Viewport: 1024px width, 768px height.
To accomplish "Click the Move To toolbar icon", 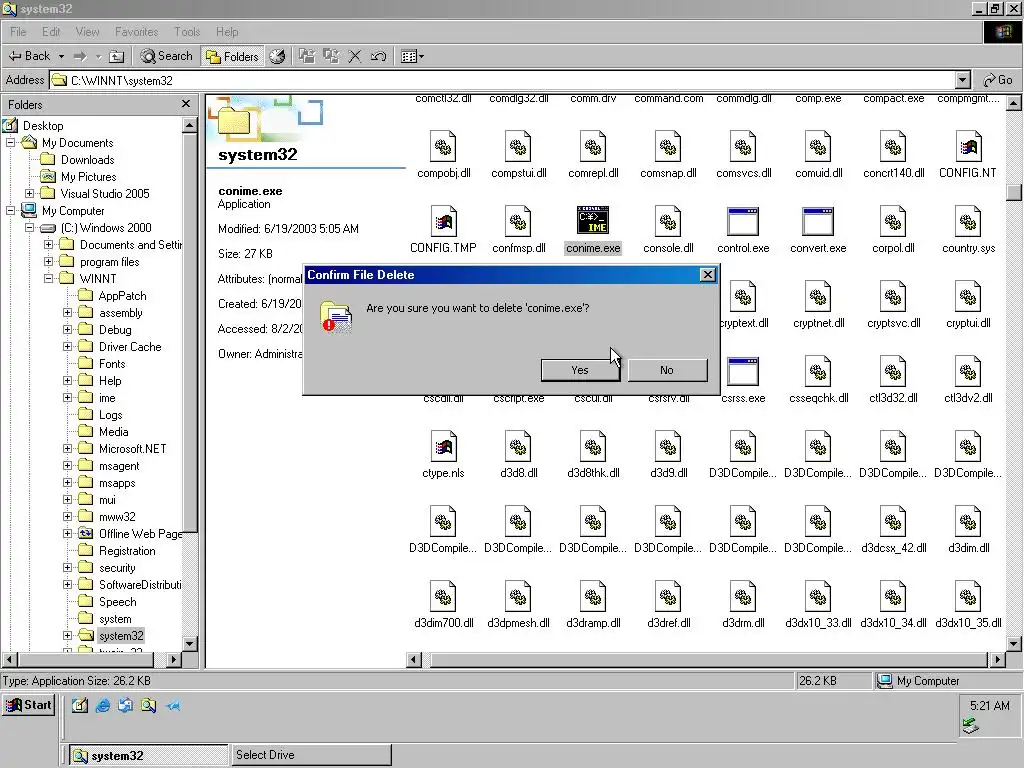I will pos(306,56).
